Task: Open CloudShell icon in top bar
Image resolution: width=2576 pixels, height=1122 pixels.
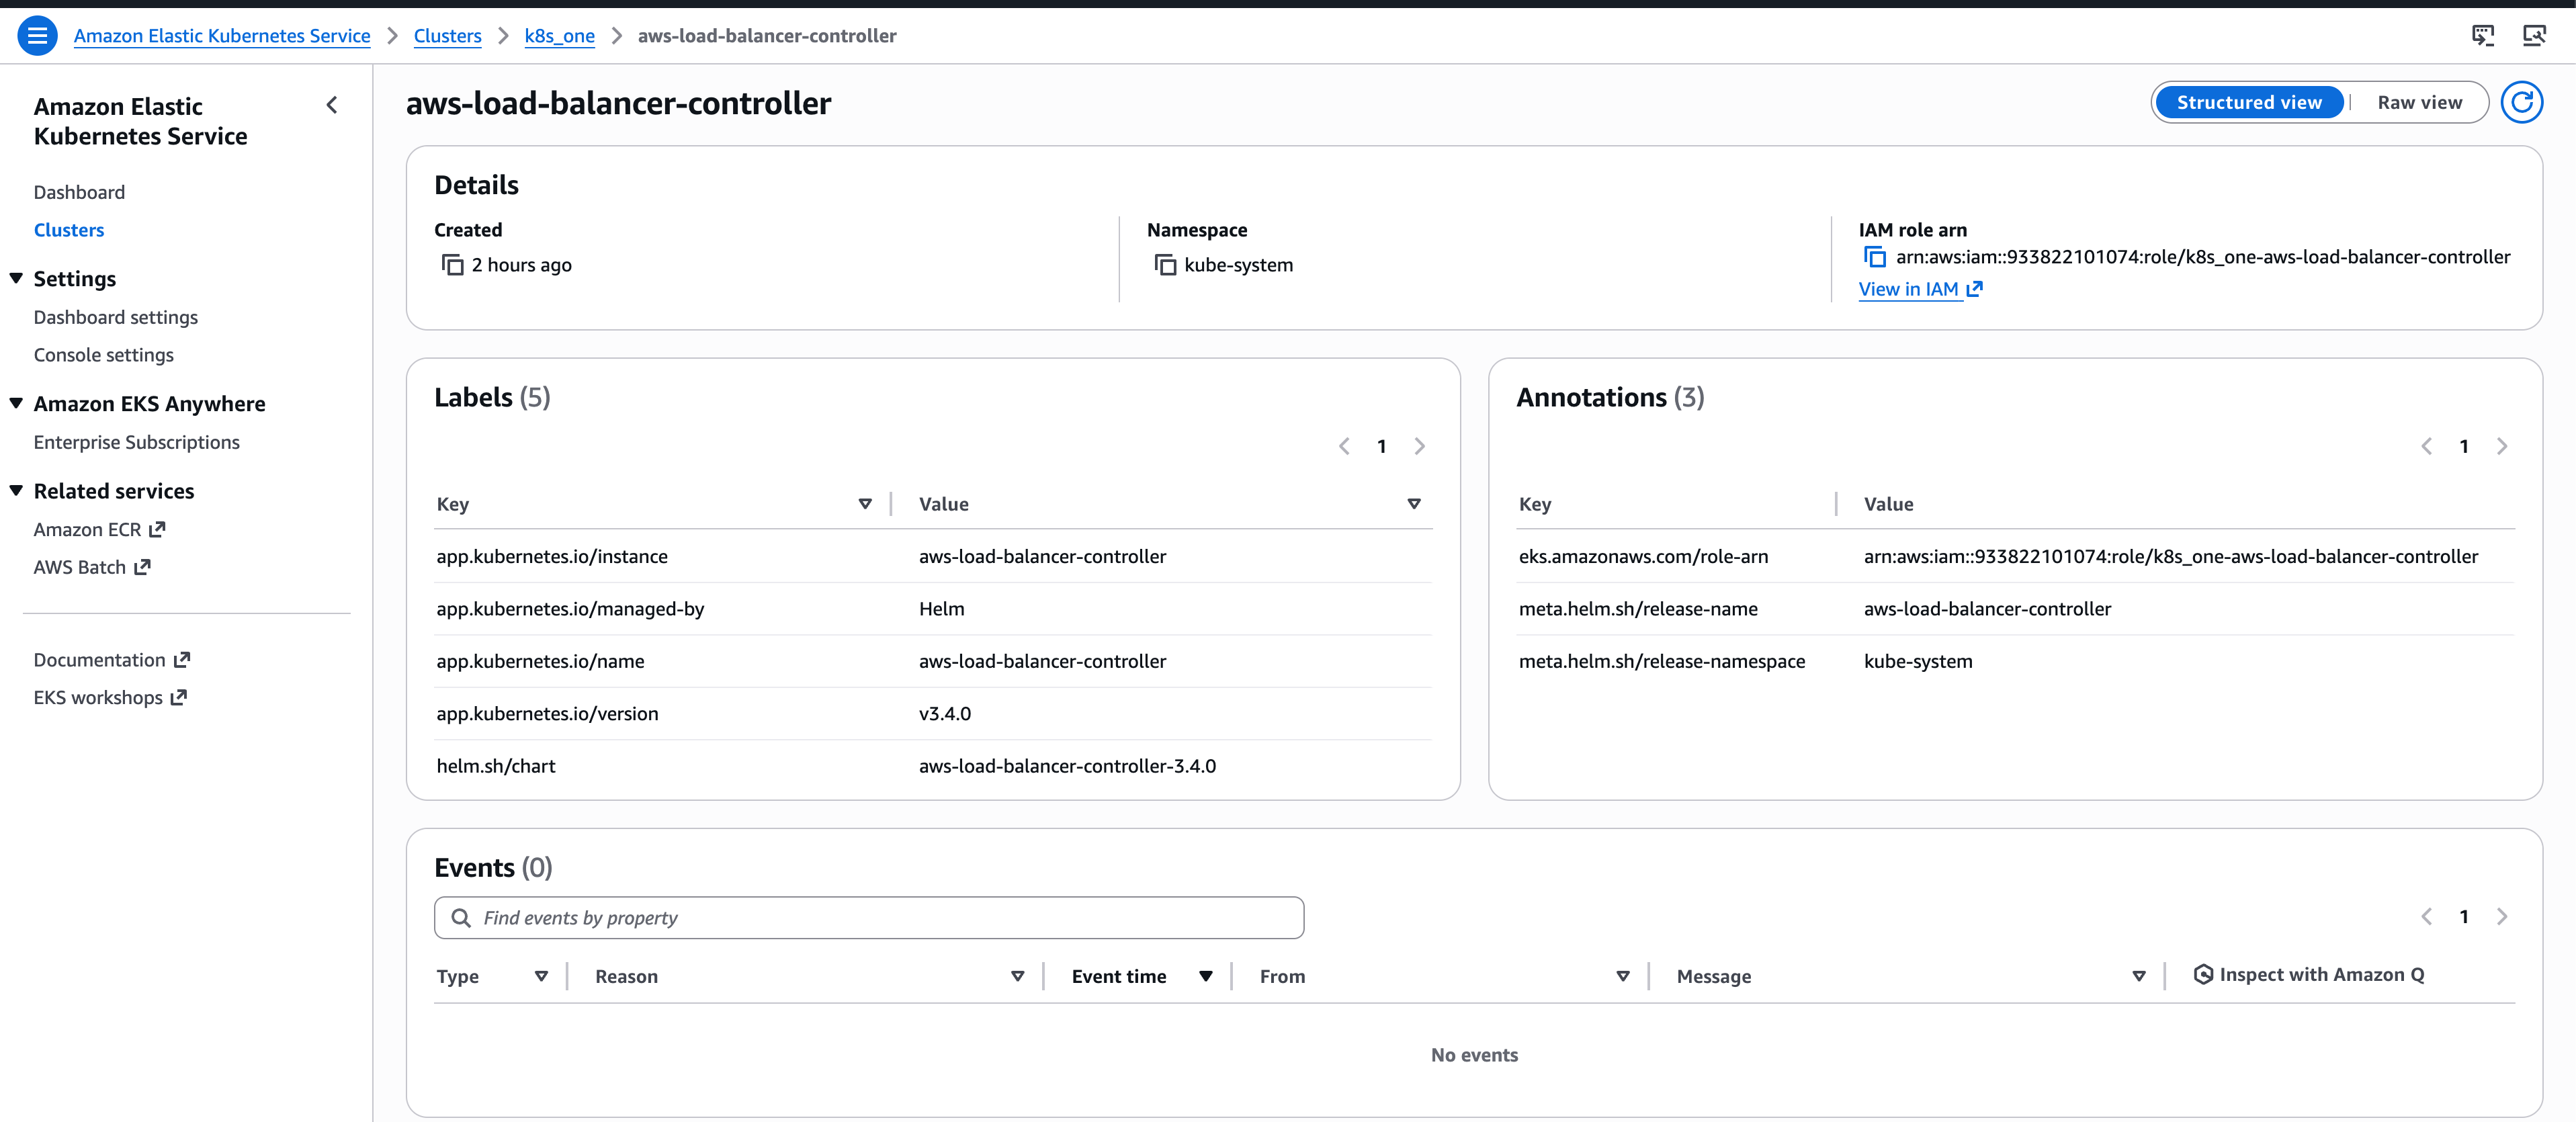Action: 2483,36
